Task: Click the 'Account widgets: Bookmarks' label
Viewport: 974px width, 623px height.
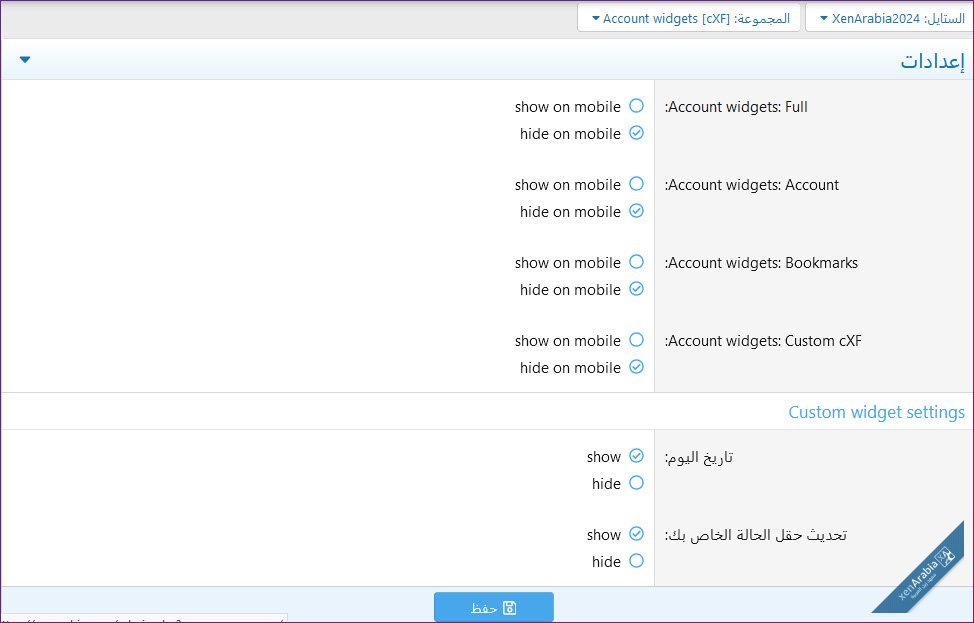Action: click(761, 263)
